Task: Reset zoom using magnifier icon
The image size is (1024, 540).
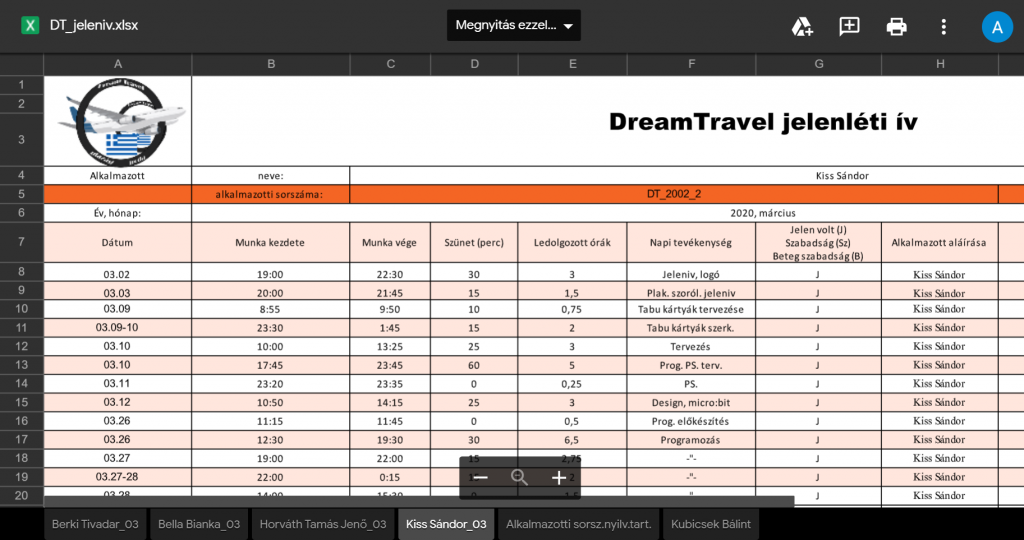Action: 519,478
